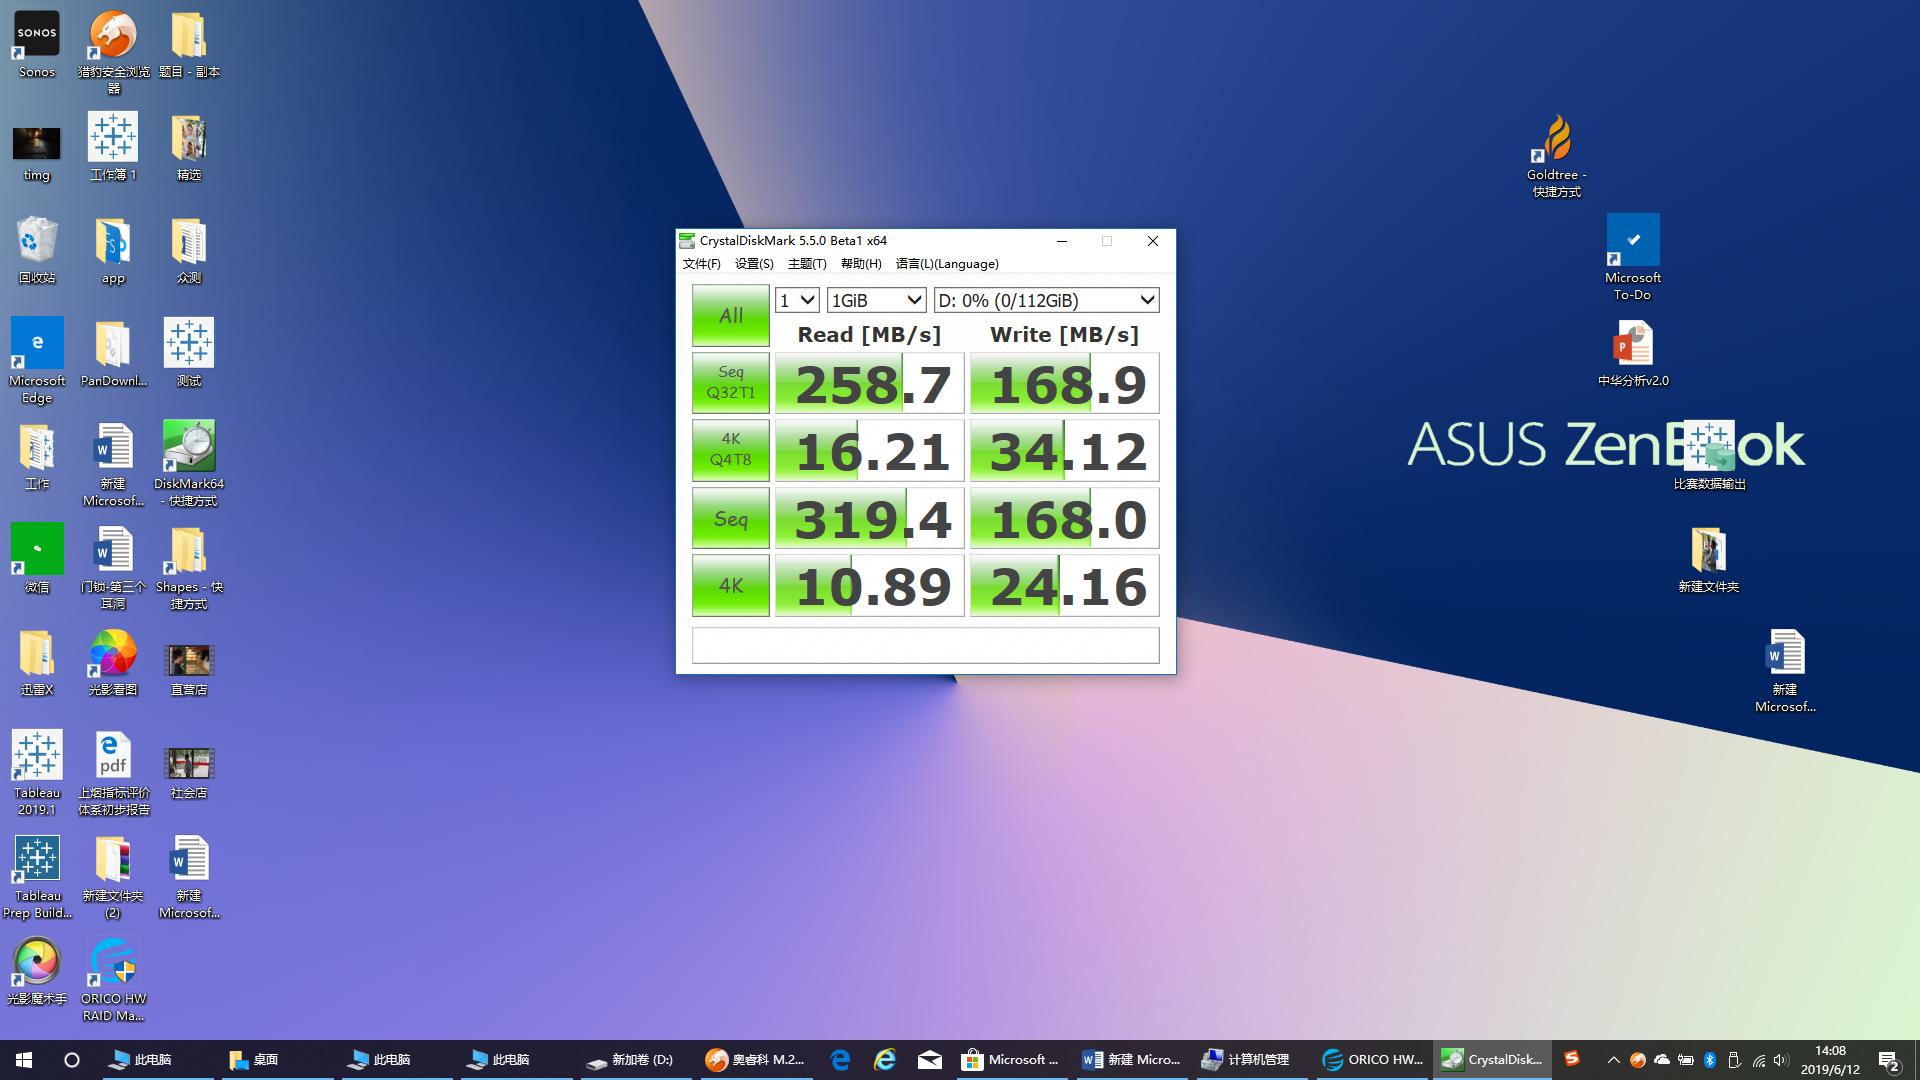The image size is (1920, 1080).
Task: Start the 4K Q4T8 benchmark
Action: [730, 450]
